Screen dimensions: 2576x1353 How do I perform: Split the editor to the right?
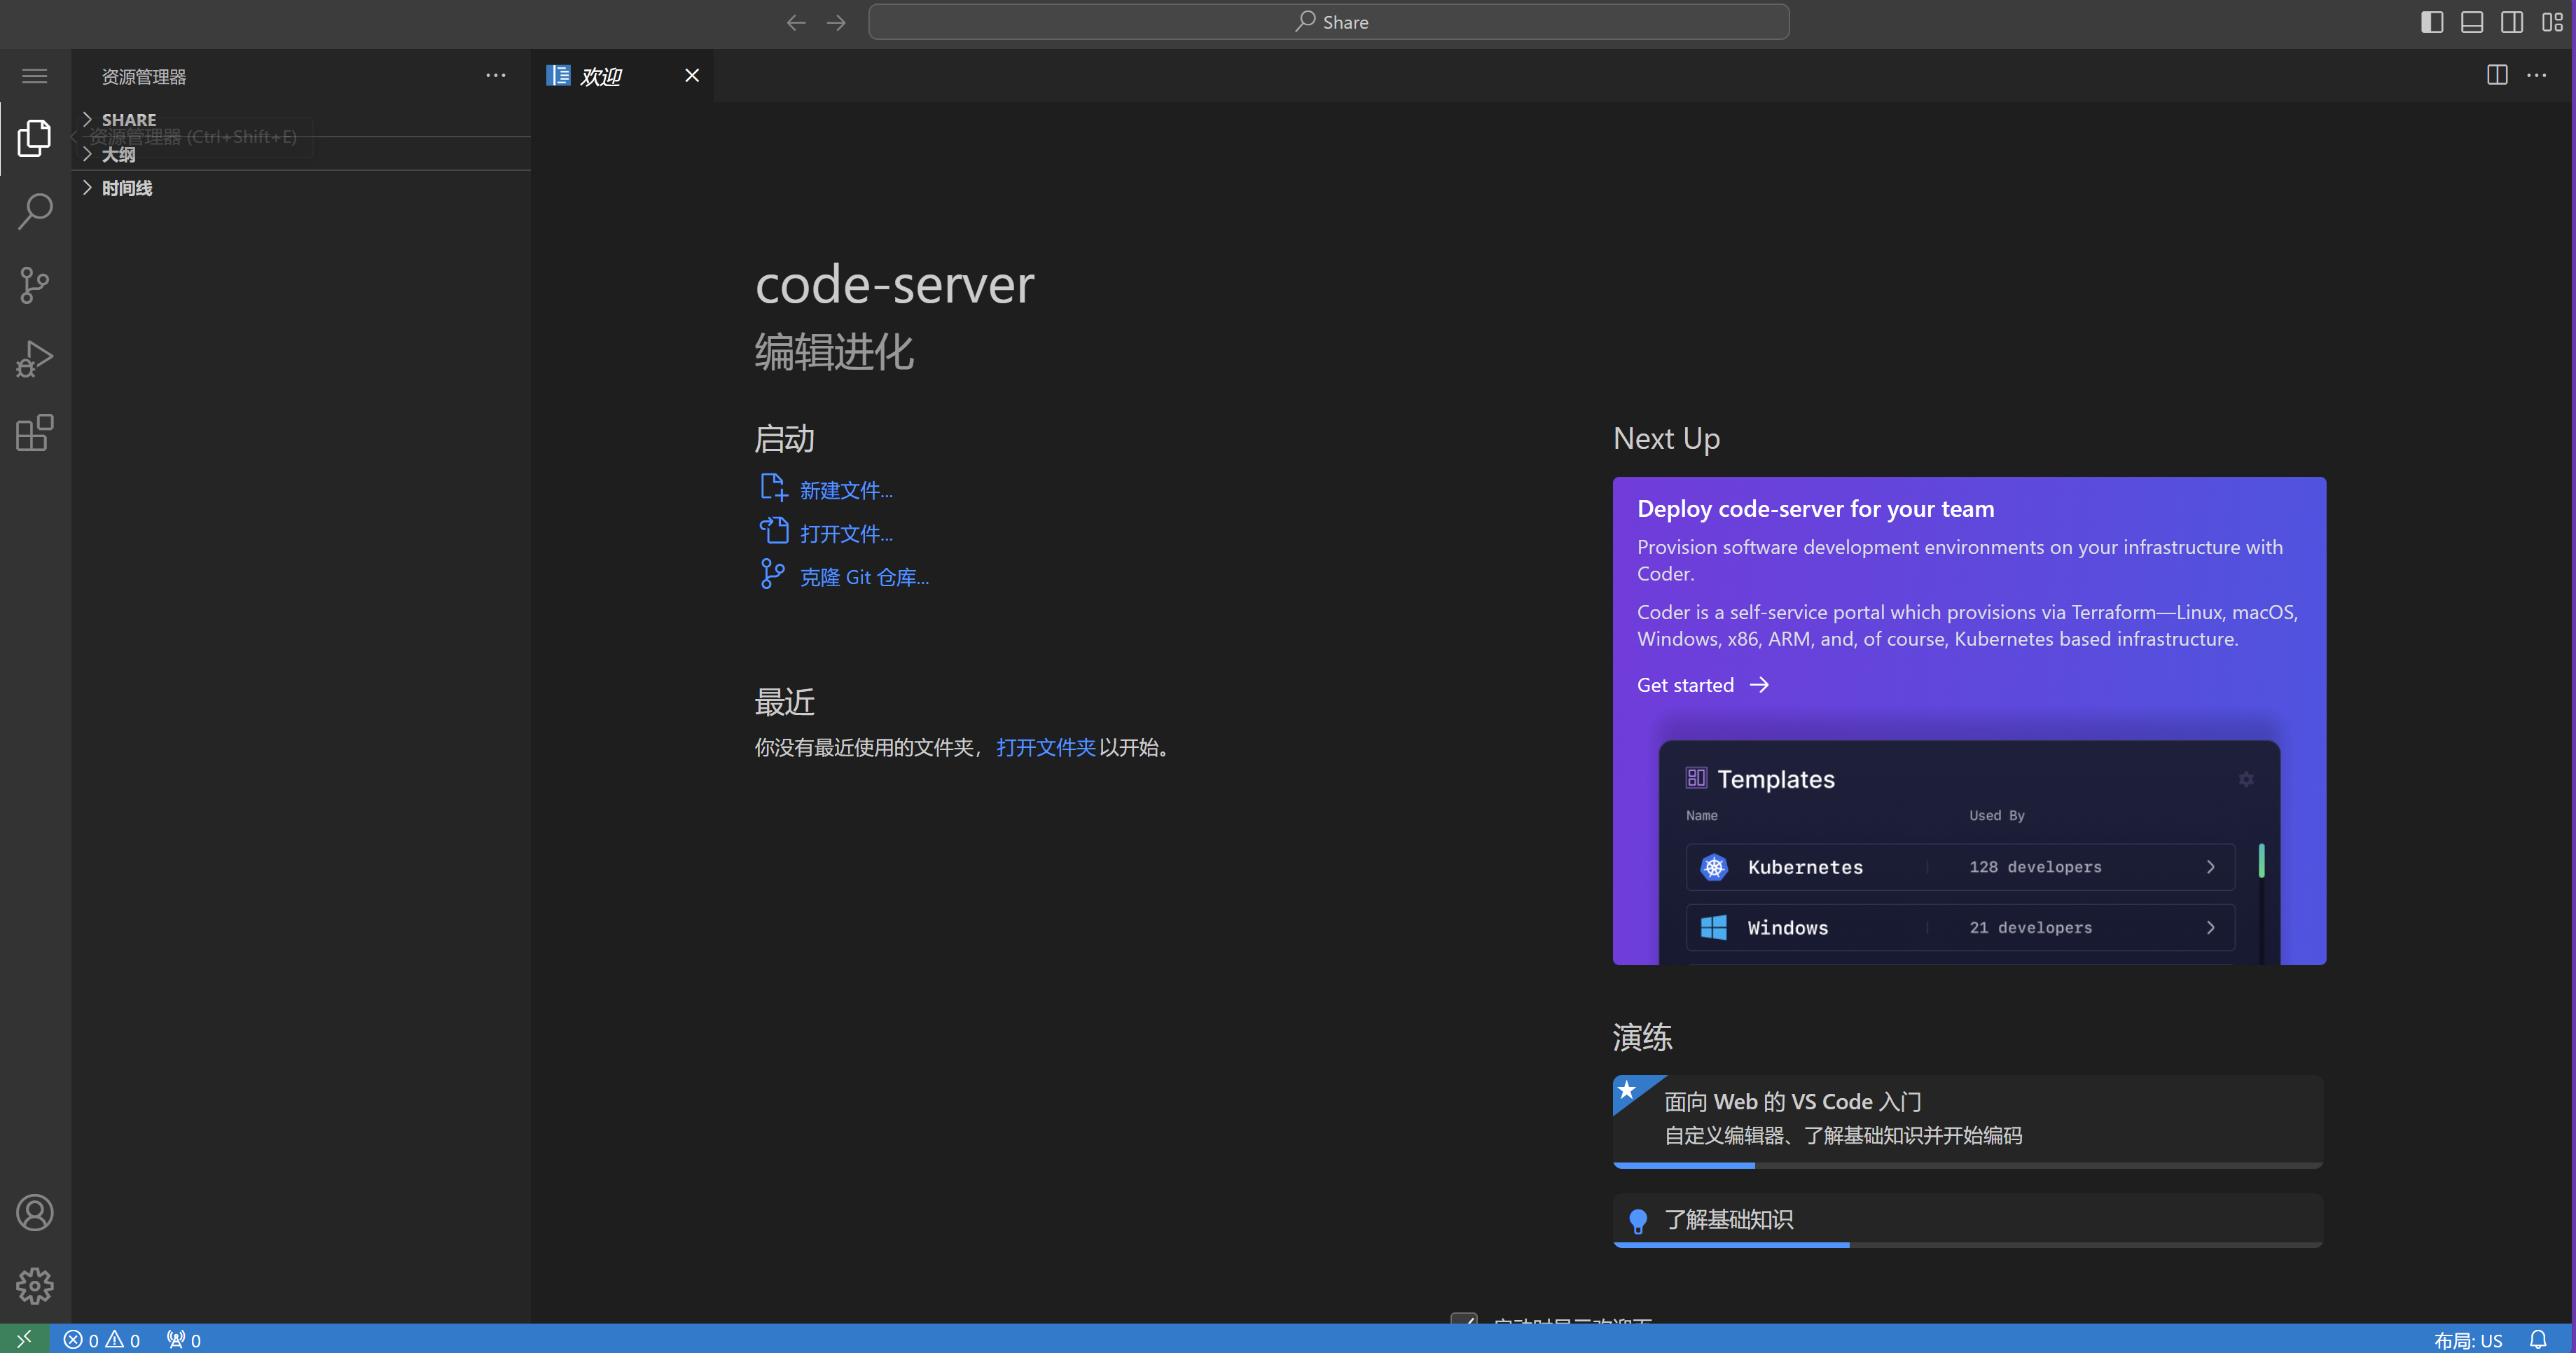click(2497, 75)
